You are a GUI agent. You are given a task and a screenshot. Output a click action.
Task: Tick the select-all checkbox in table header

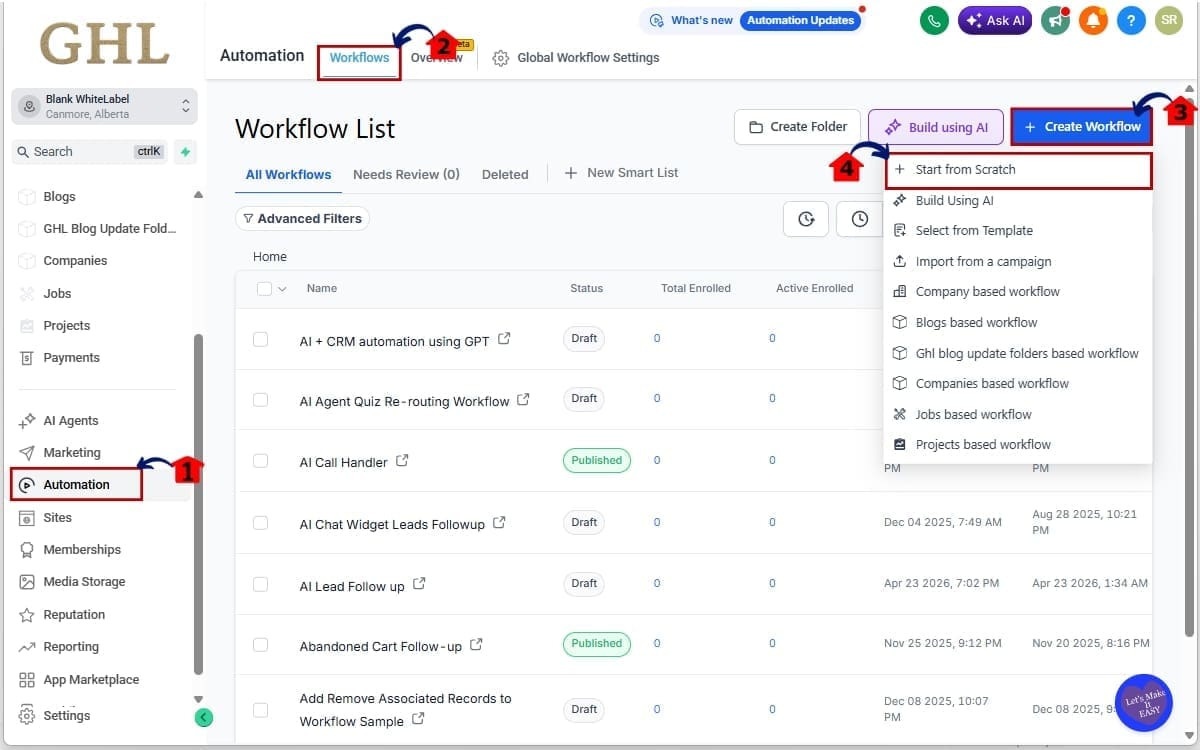point(264,289)
